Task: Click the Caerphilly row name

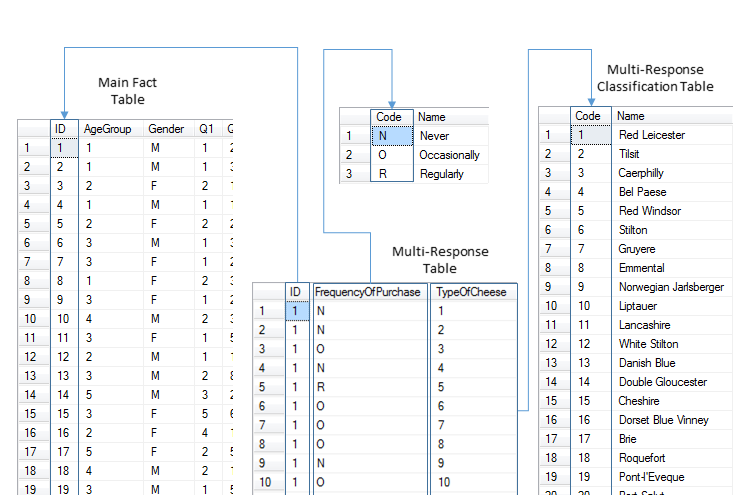Action: click(641, 173)
